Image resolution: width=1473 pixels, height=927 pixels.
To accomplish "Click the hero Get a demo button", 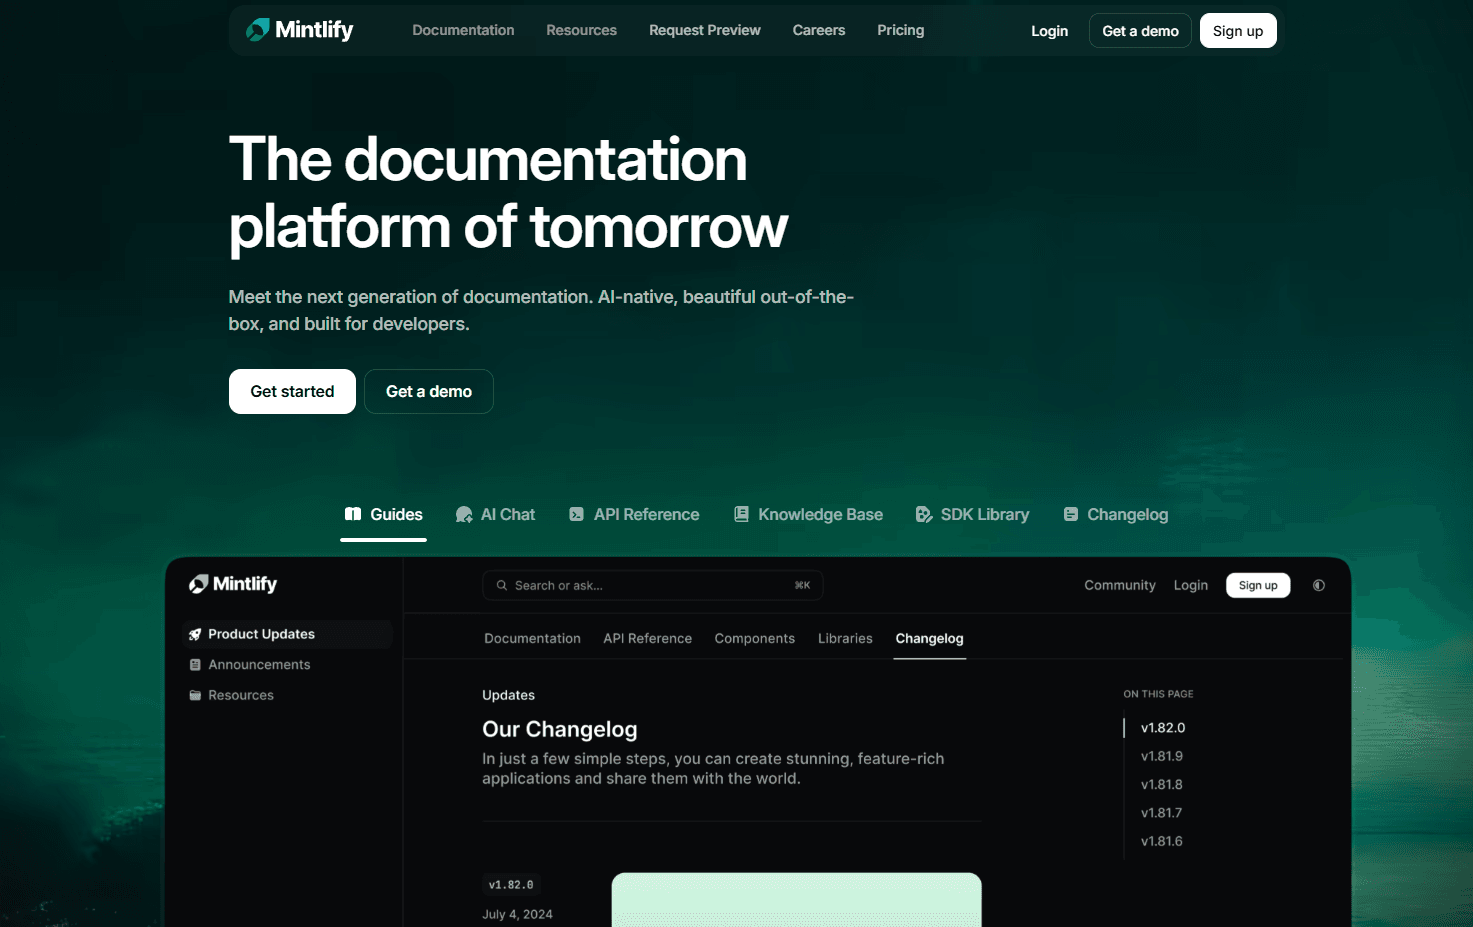I will (429, 391).
